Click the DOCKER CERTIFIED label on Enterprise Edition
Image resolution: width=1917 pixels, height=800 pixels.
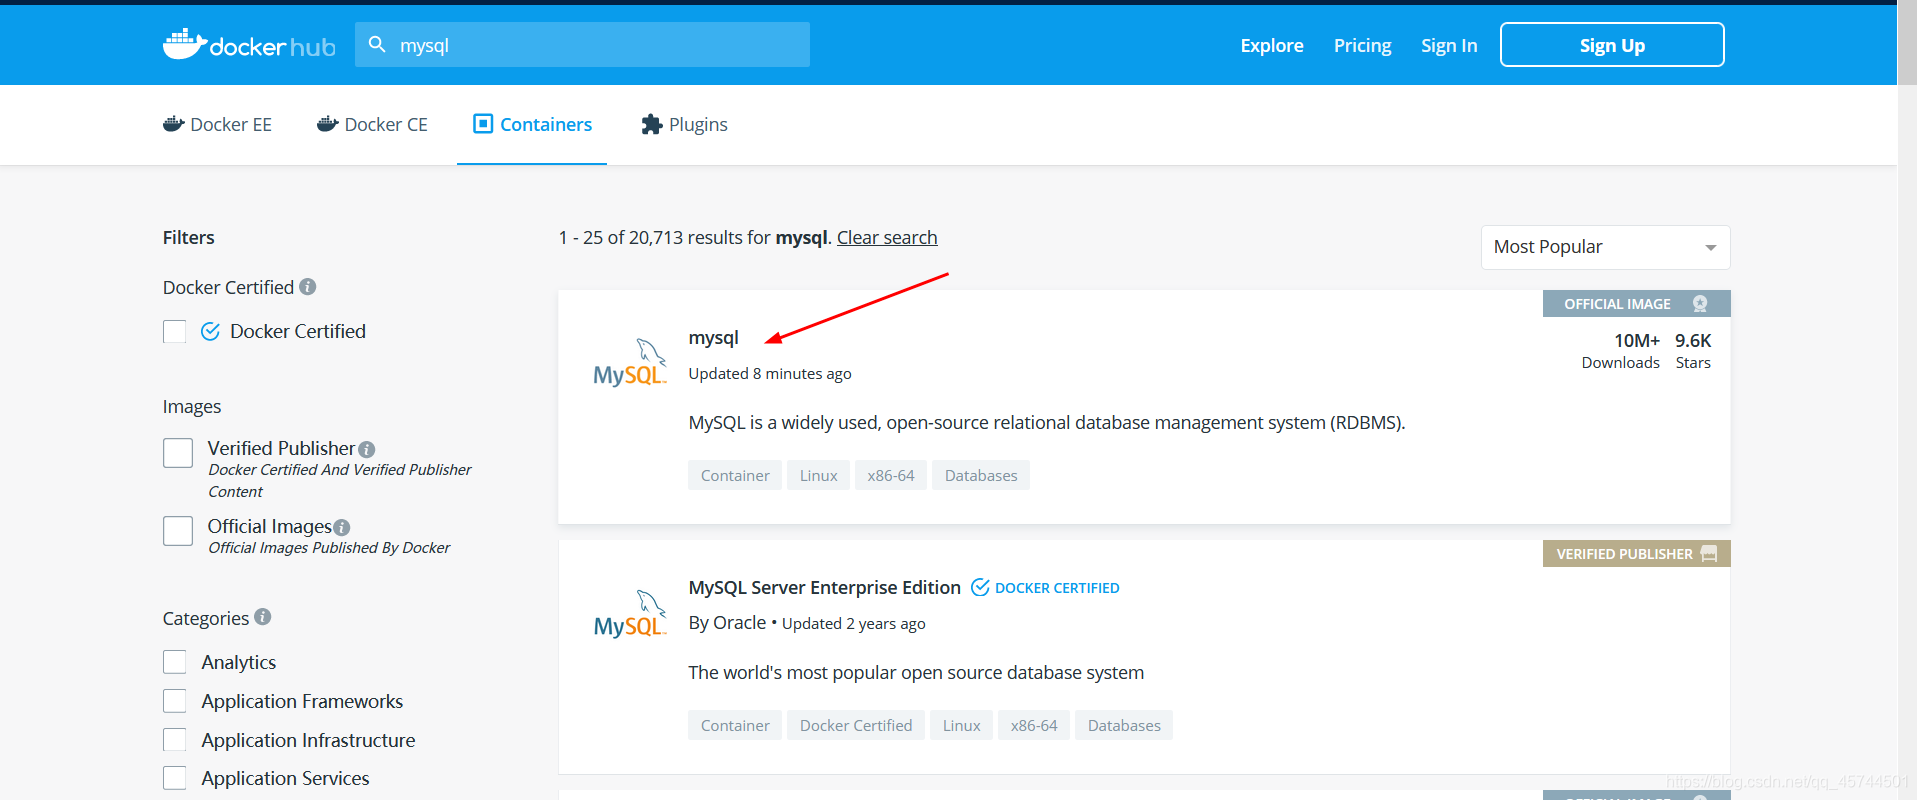coord(1057,588)
